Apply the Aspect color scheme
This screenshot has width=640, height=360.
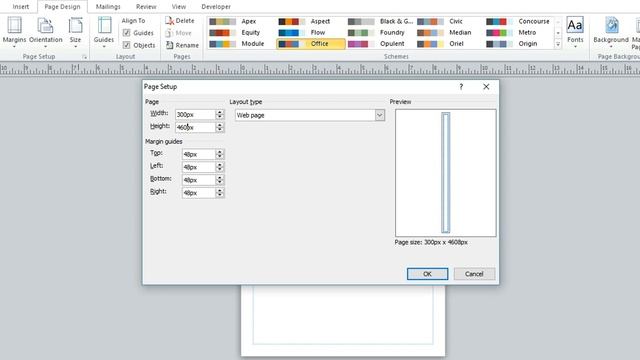click(304, 21)
